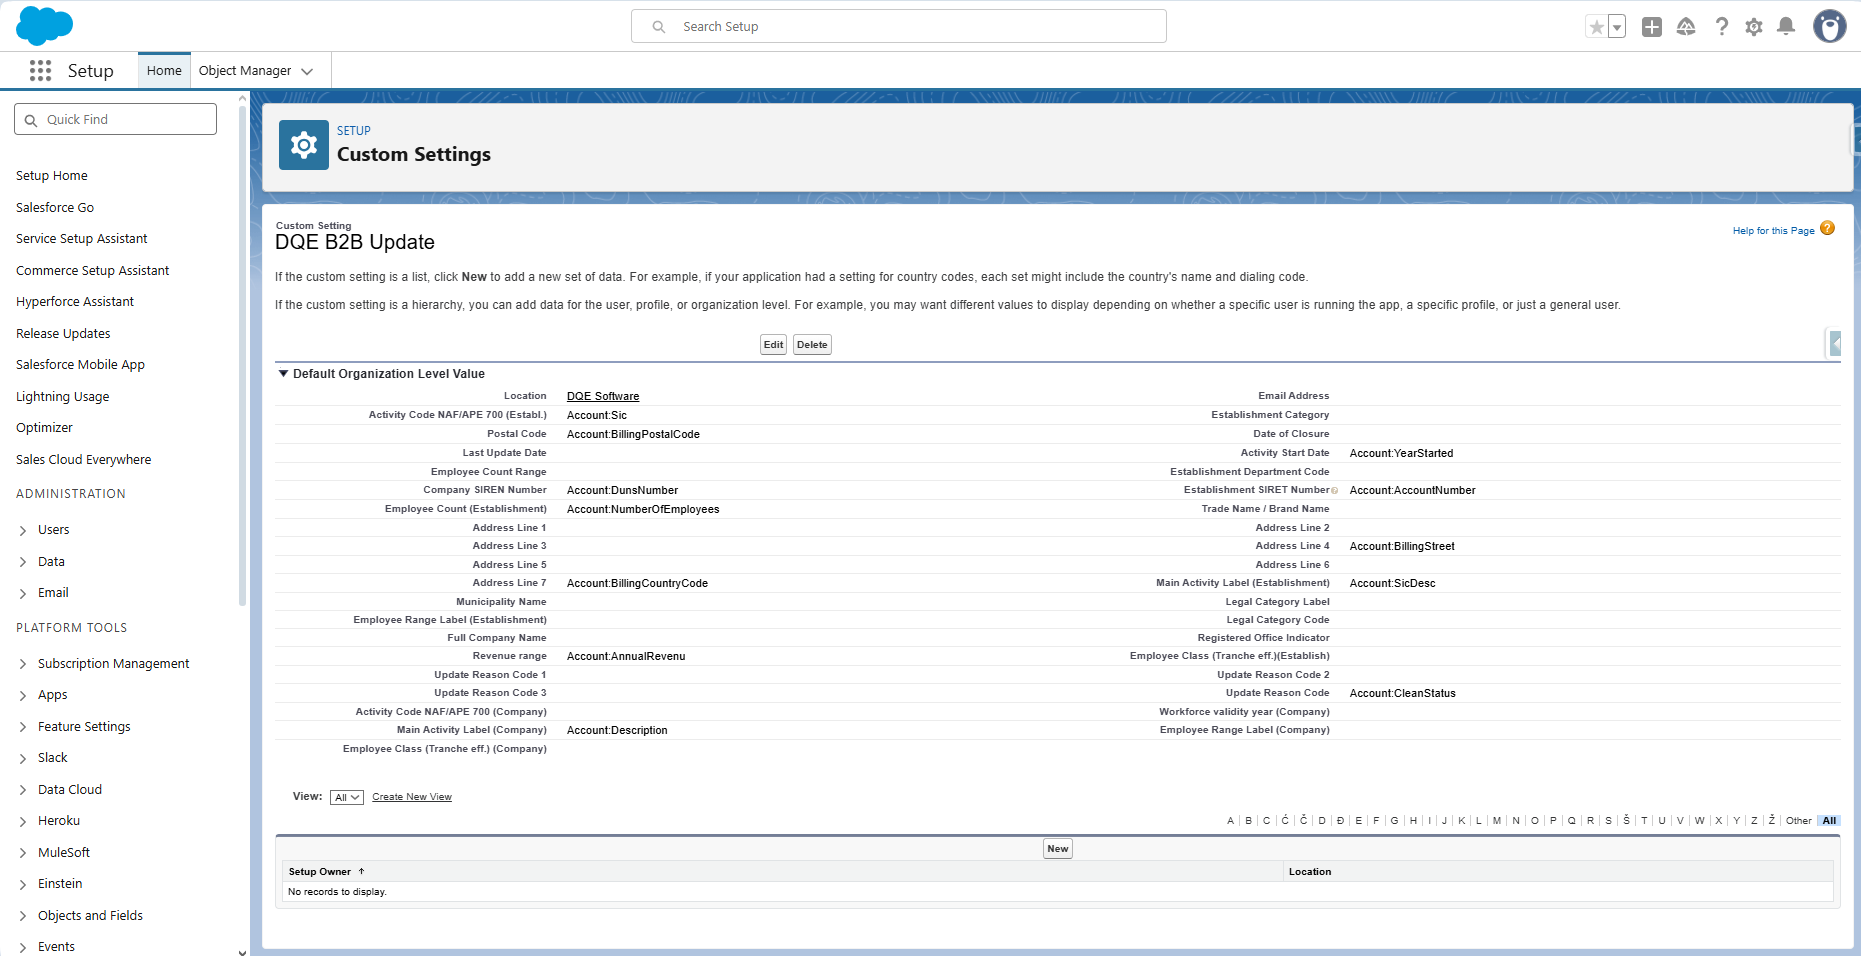1861x956 pixels.
Task: Open Hyperforce Assistant
Action: point(75,302)
